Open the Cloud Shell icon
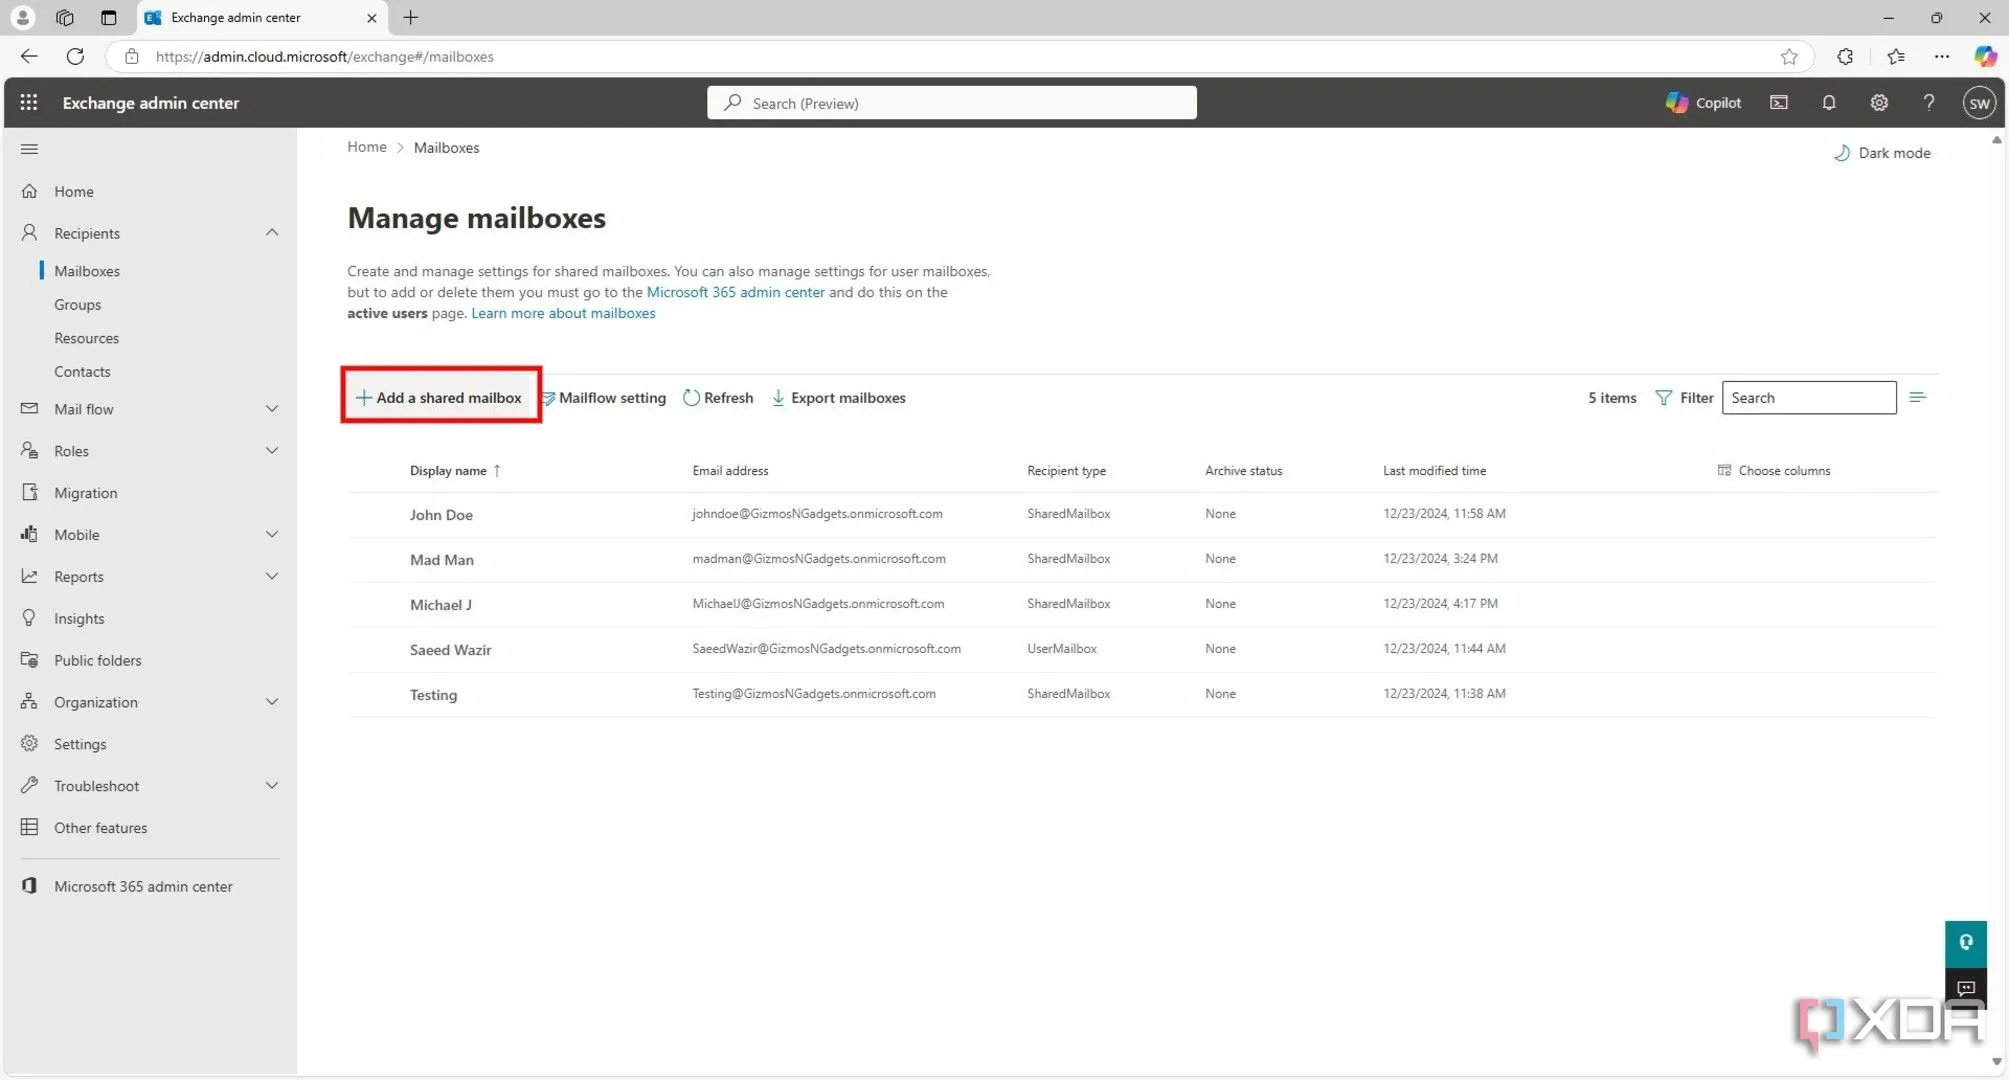The height and width of the screenshot is (1080, 2009). (1779, 103)
